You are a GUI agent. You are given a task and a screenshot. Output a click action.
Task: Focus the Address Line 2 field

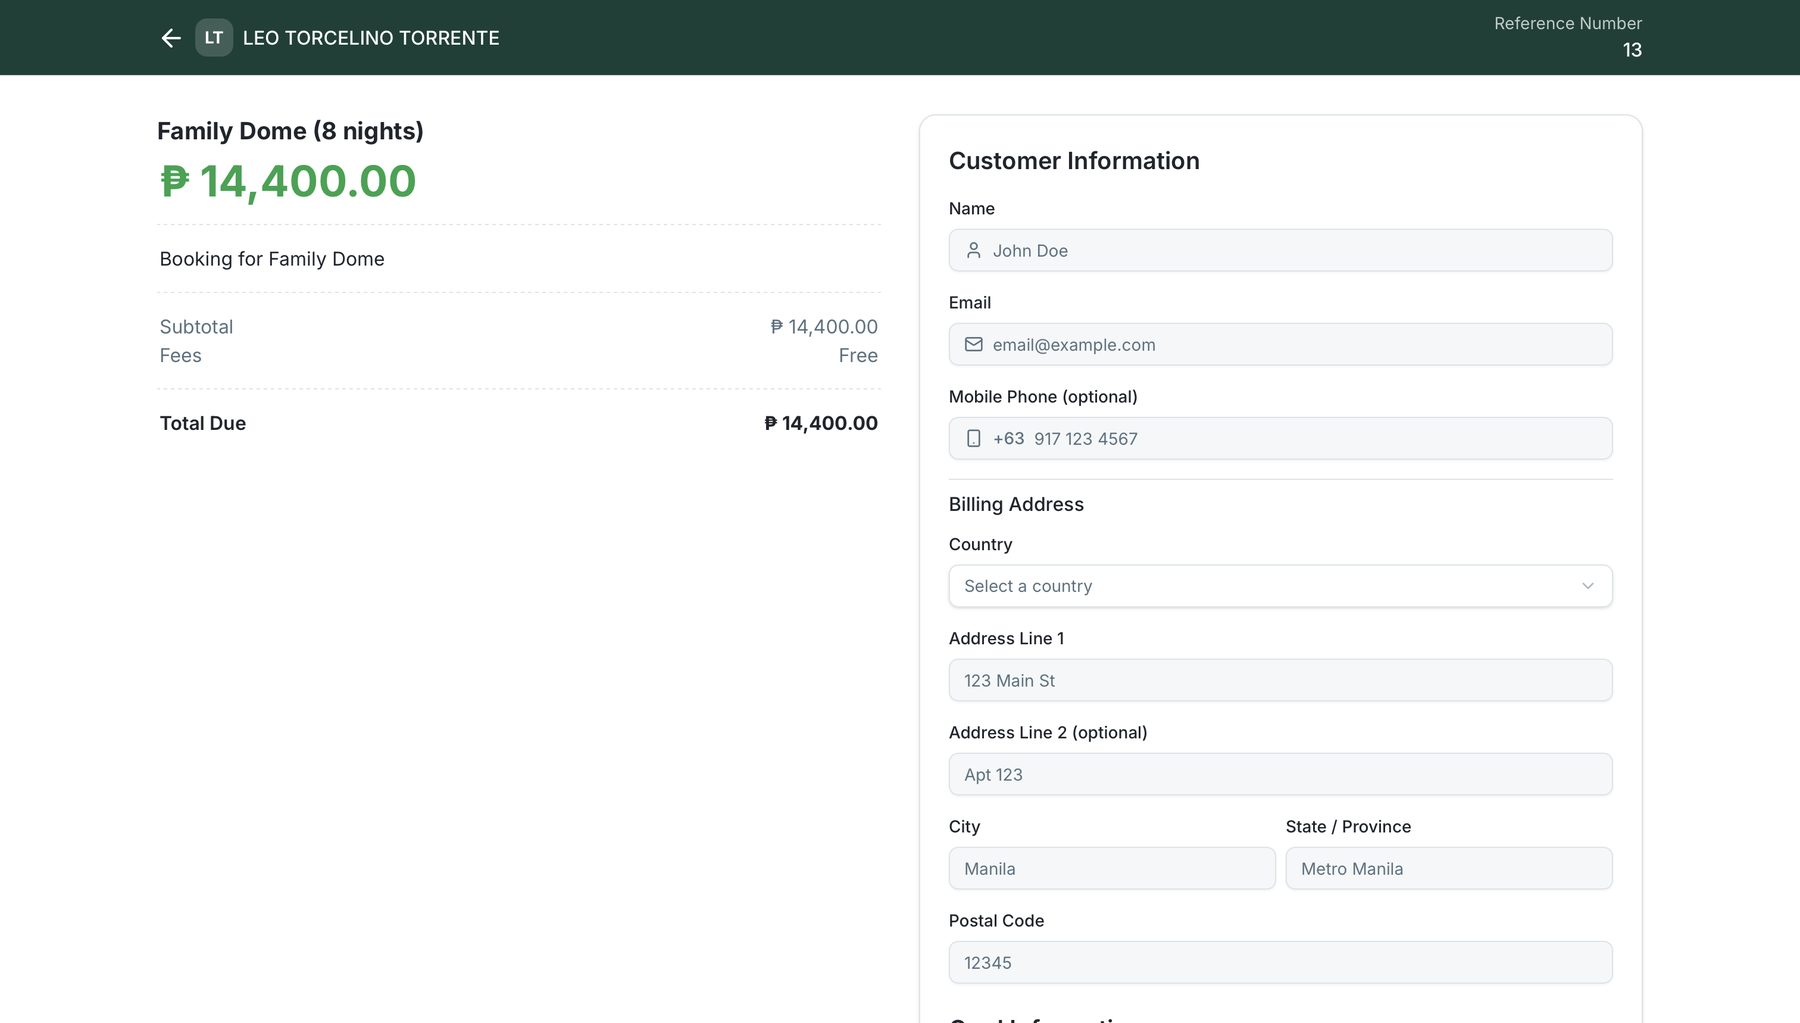(x=1280, y=775)
